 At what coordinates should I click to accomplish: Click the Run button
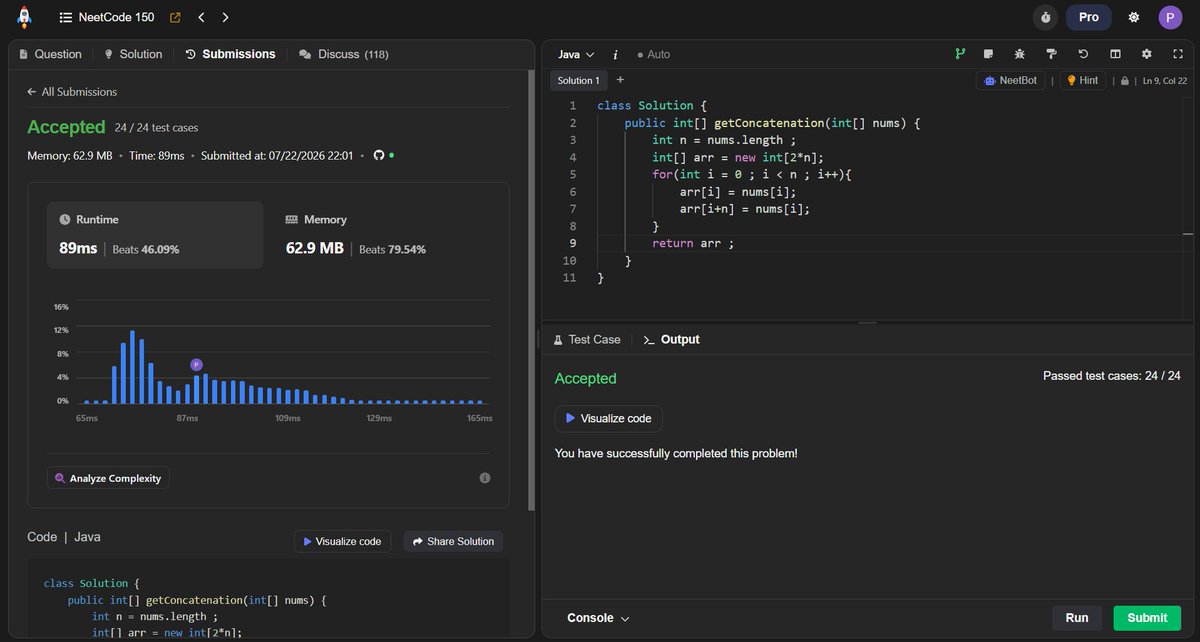point(1077,618)
